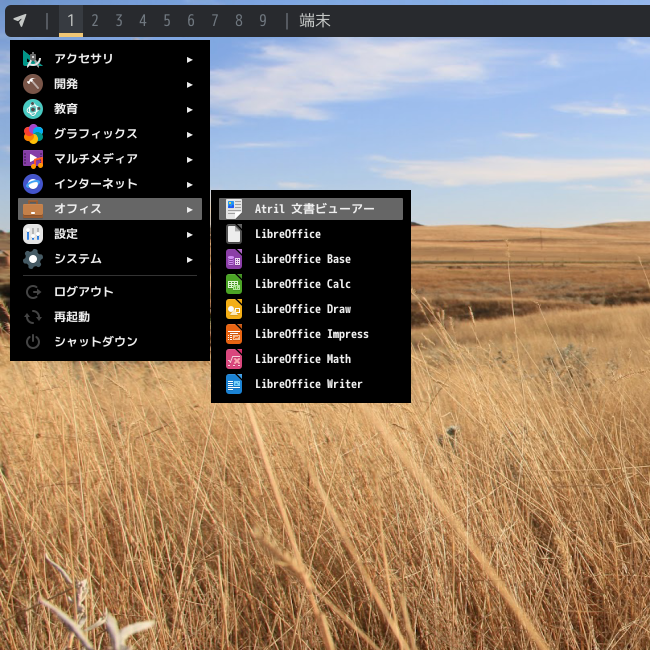This screenshot has height=650, width=650.
Task: Switch to workspace 4
Action: coord(143,20)
